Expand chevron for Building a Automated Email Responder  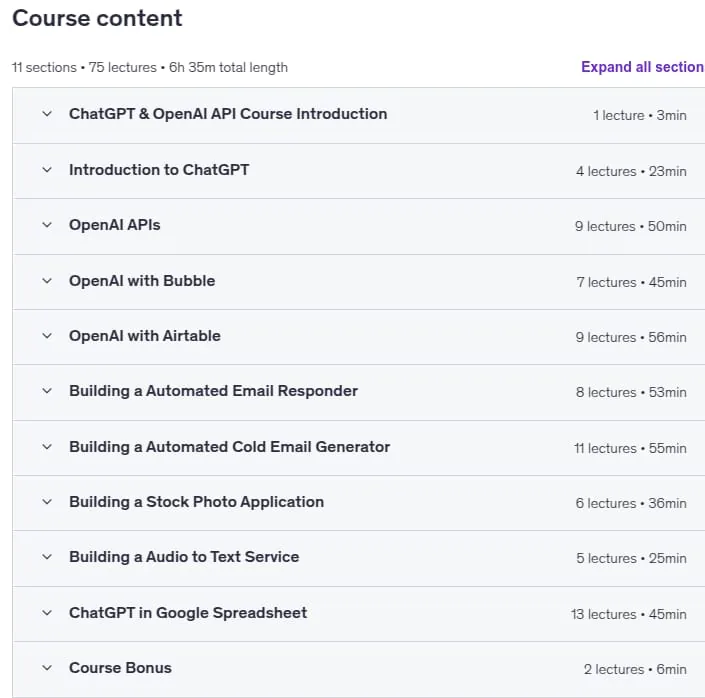tap(47, 391)
